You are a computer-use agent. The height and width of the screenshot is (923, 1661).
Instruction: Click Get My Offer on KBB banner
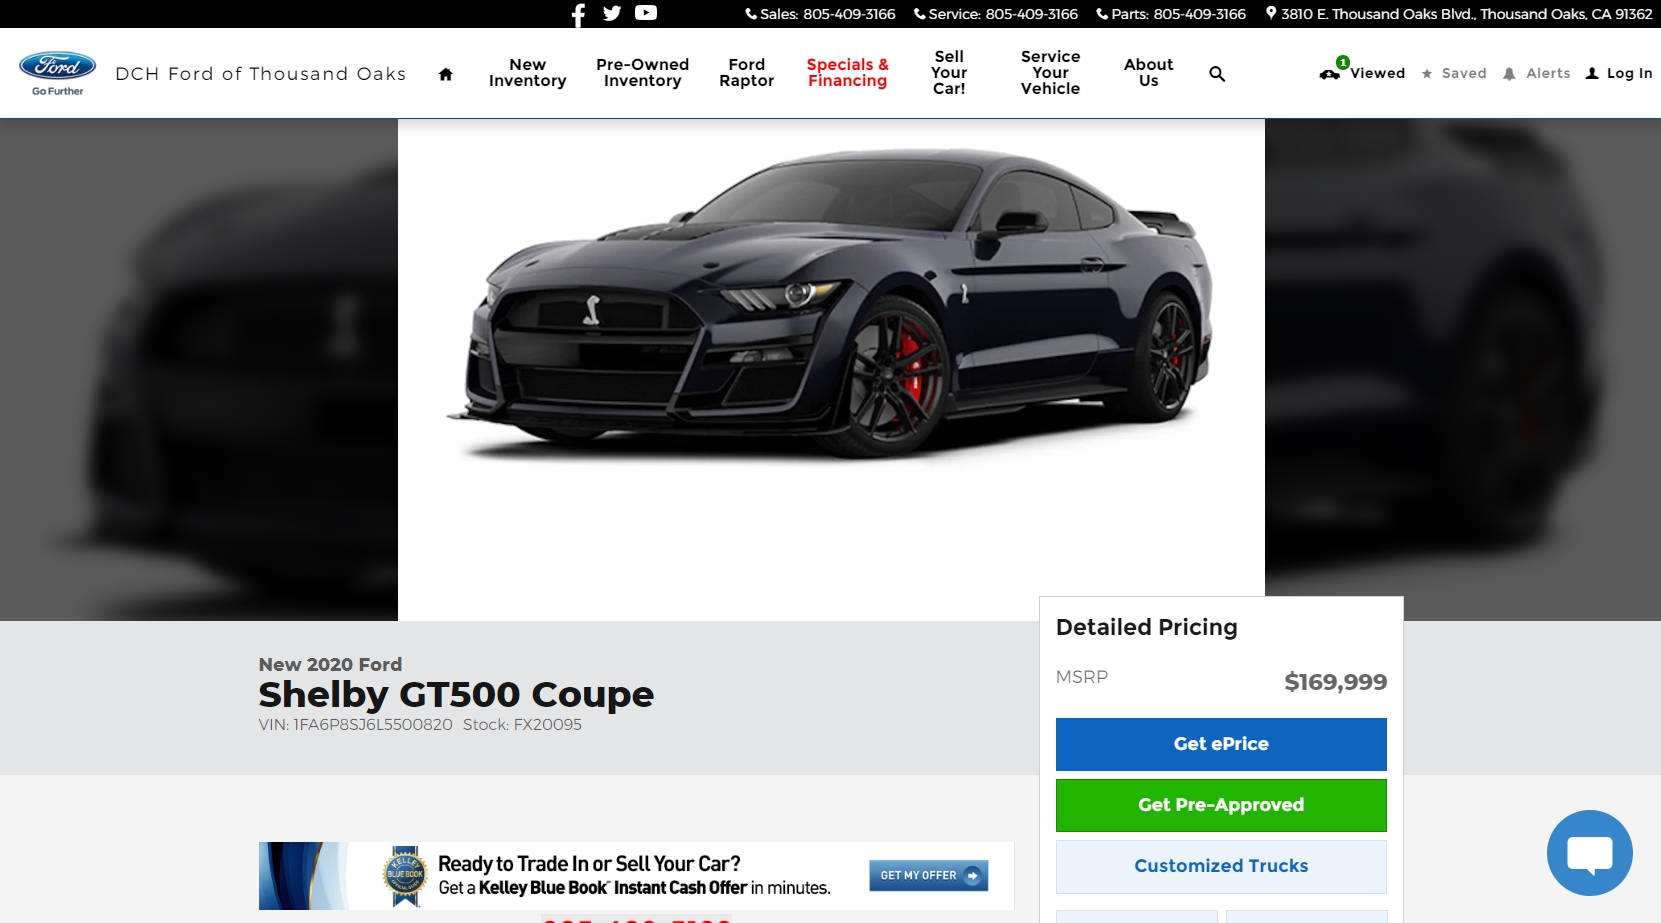[928, 875]
